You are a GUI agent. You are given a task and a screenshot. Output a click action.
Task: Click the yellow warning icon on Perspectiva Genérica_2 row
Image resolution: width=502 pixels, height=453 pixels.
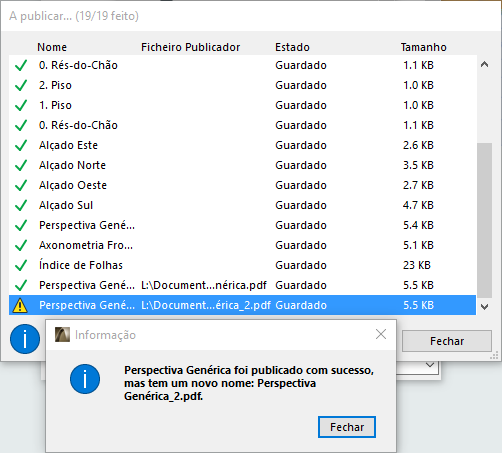pos(20,305)
